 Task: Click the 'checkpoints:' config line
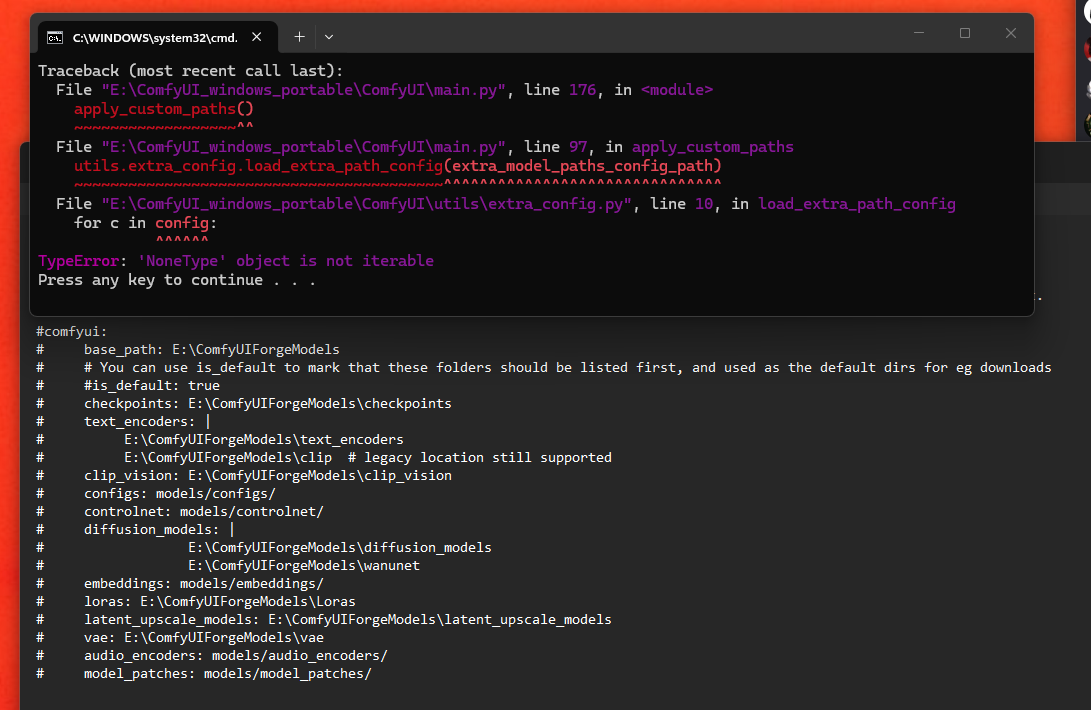[268, 404]
